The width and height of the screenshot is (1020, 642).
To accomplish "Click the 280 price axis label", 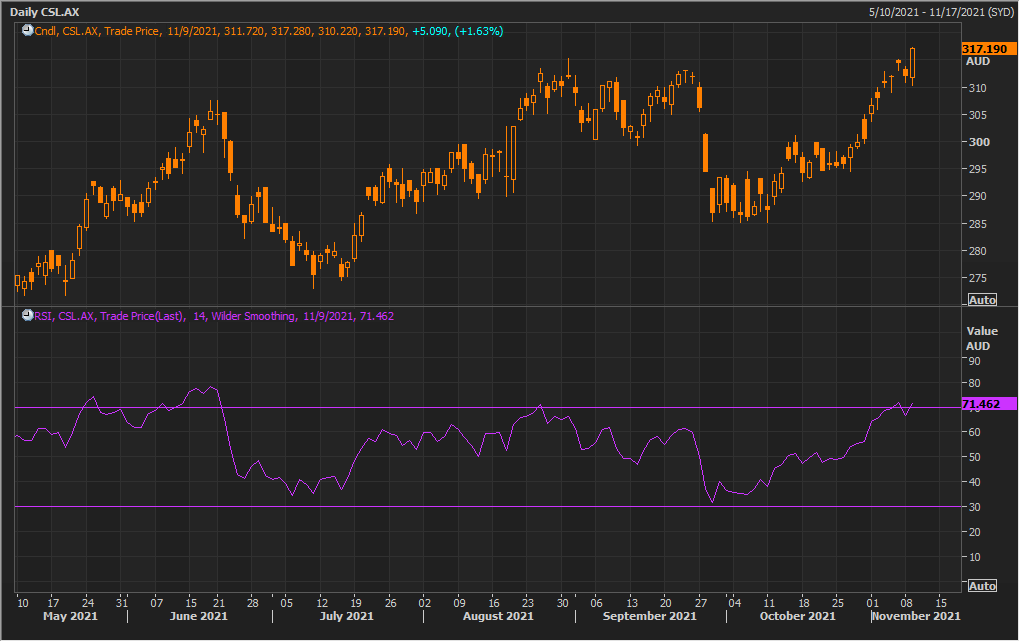I will click(x=977, y=251).
